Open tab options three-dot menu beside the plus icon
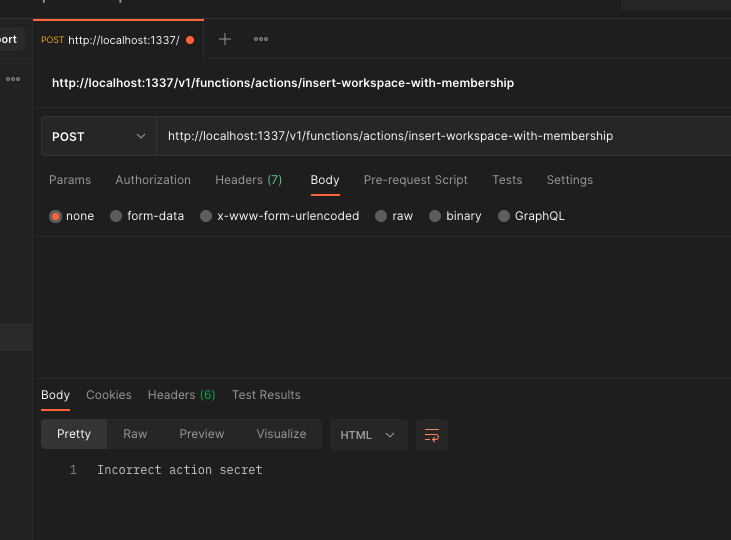 [261, 39]
